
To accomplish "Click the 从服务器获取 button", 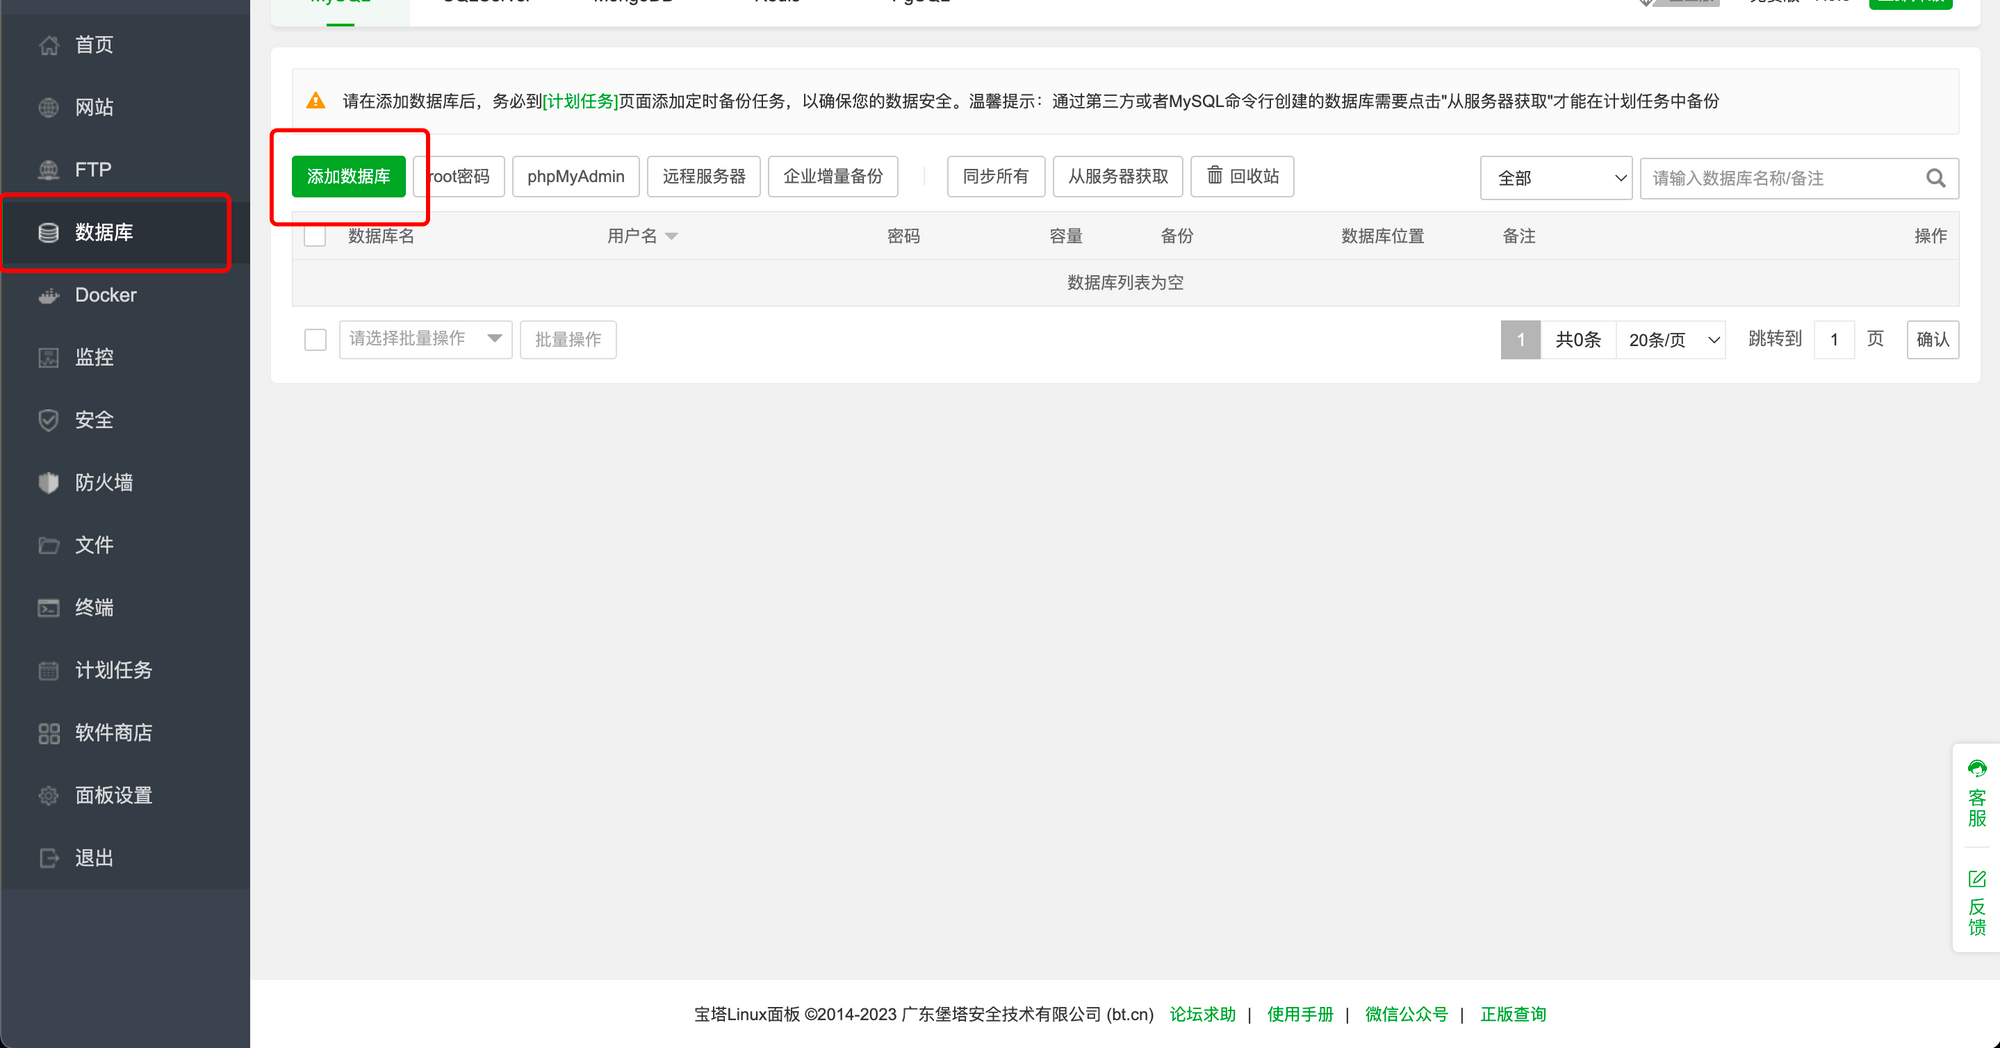I will click(1118, 176).
